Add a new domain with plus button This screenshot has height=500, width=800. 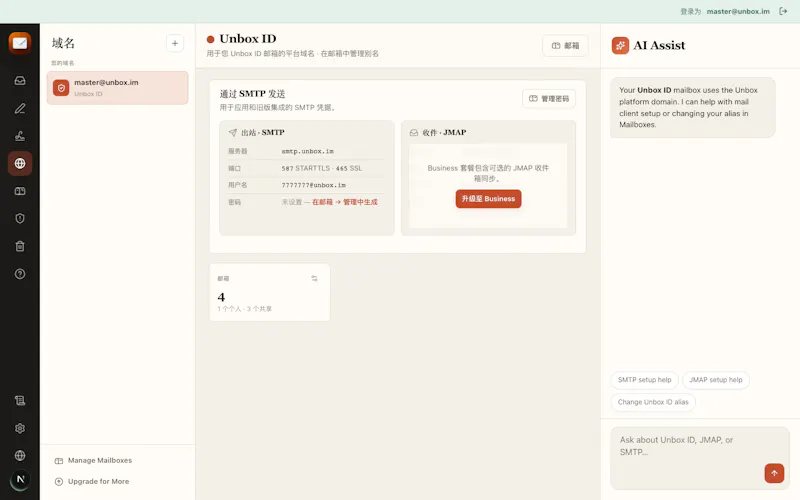175,43
